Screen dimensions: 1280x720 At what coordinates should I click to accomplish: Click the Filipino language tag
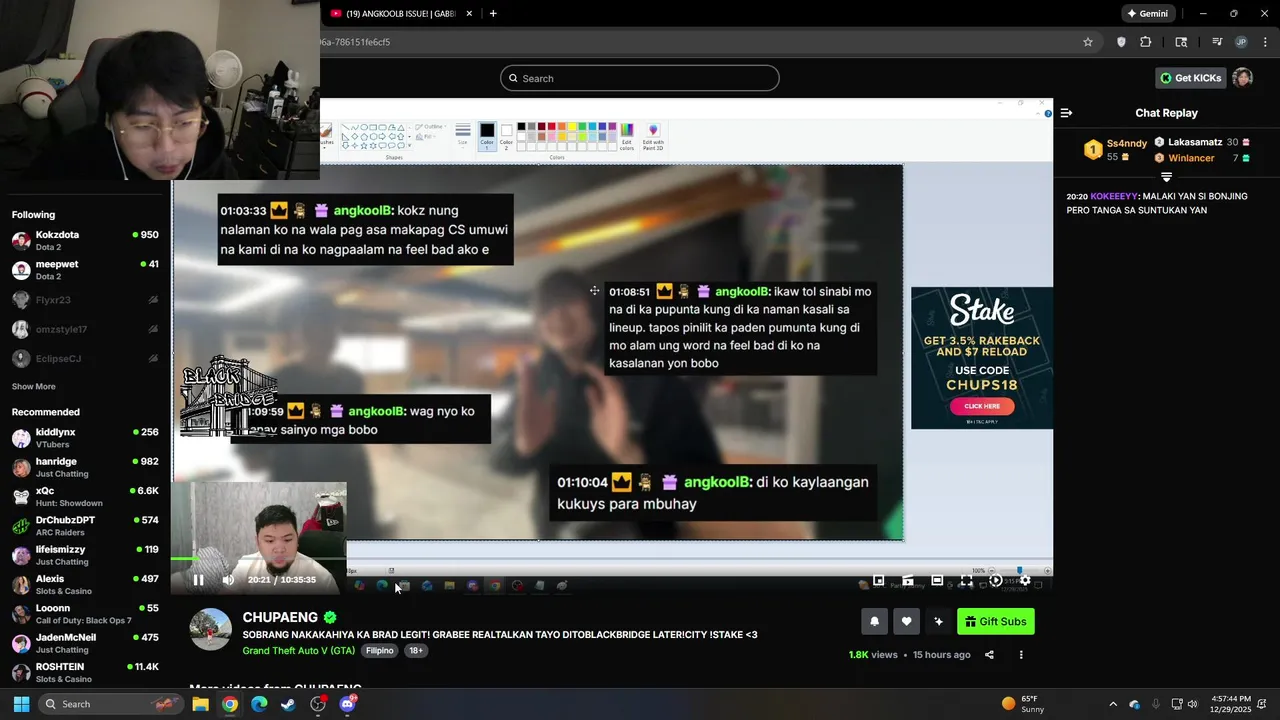380,650
